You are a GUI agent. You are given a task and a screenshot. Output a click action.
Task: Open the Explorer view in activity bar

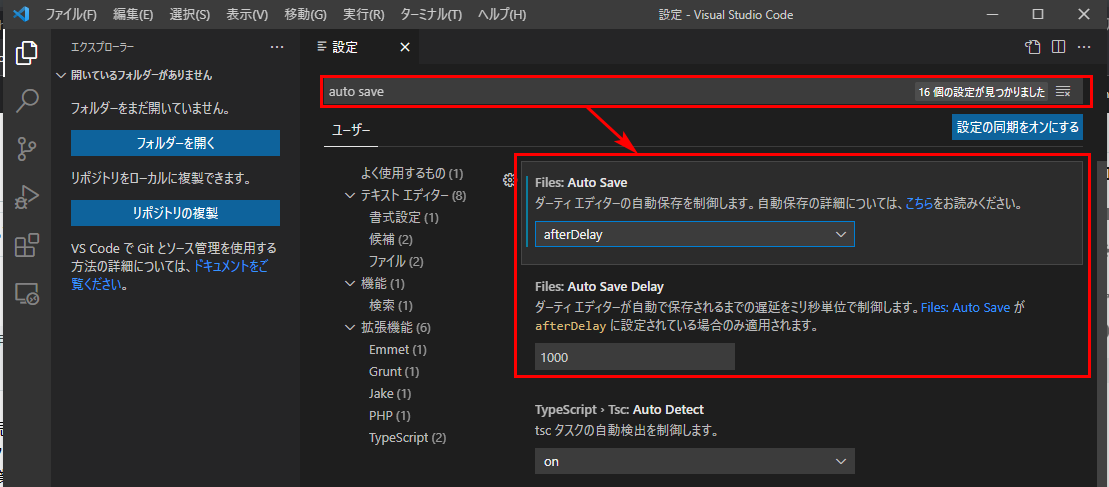[x=26, y=53]
